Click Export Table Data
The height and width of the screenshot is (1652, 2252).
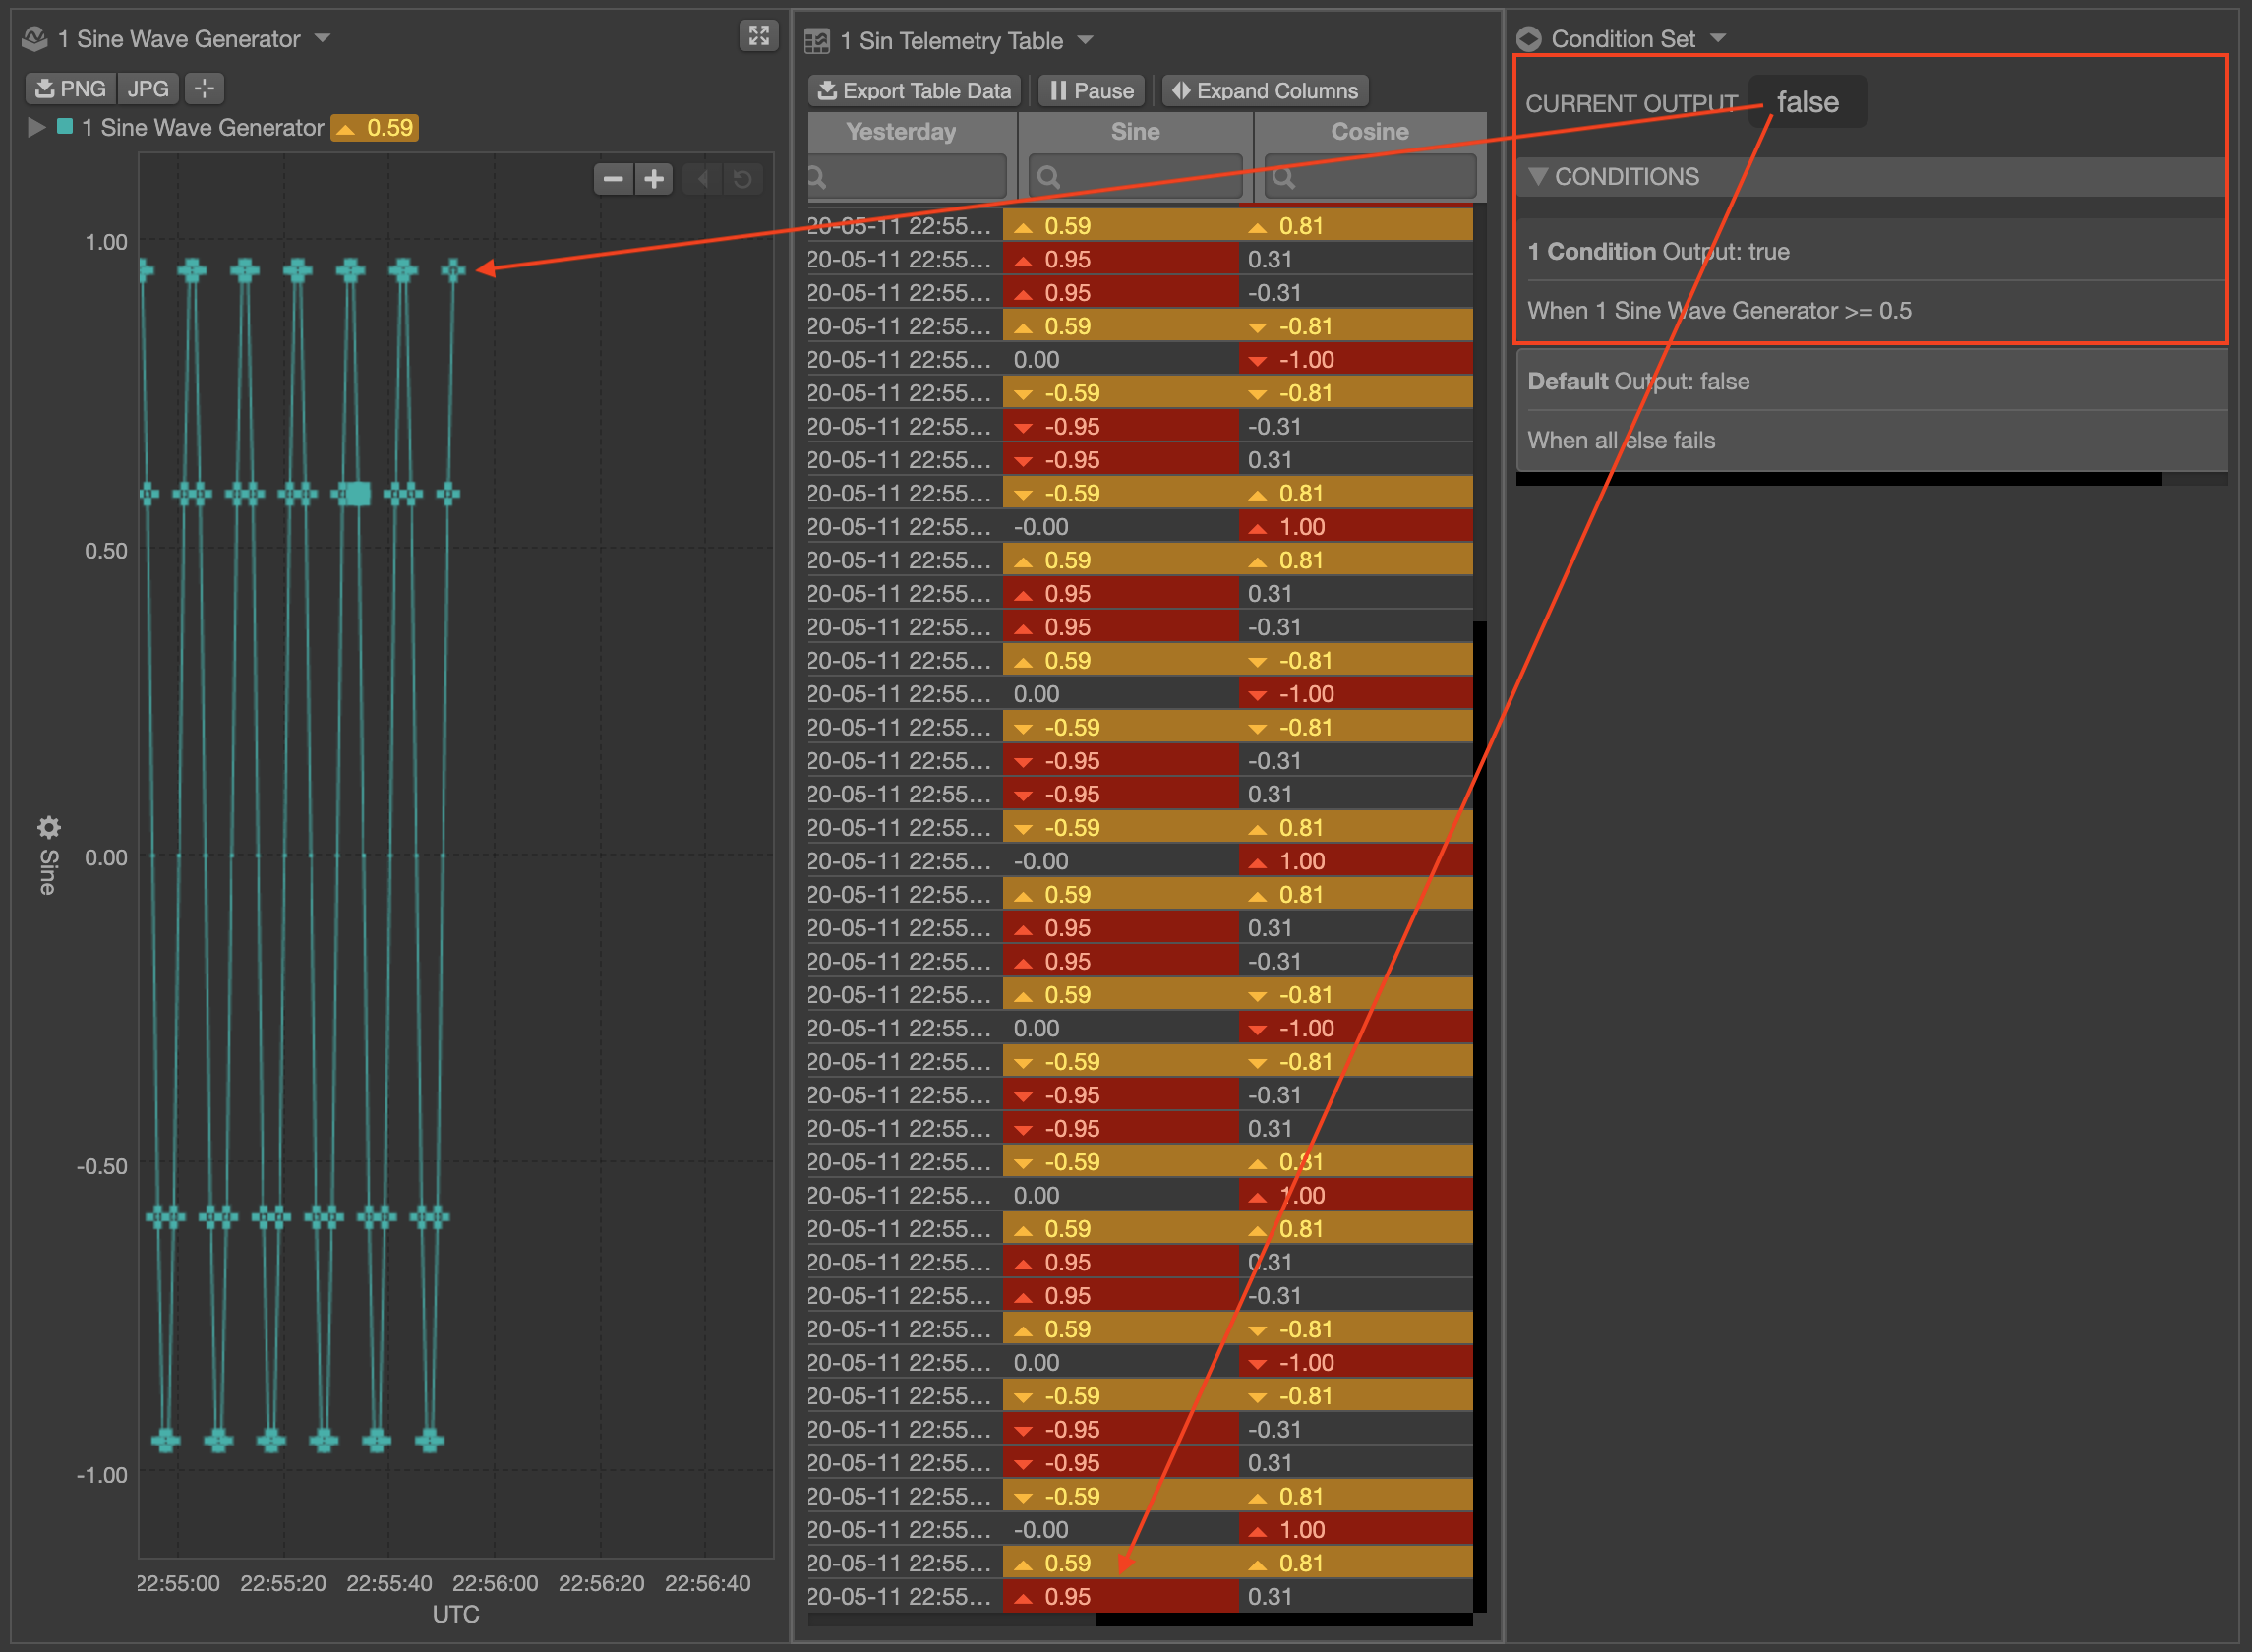point(913,90)
